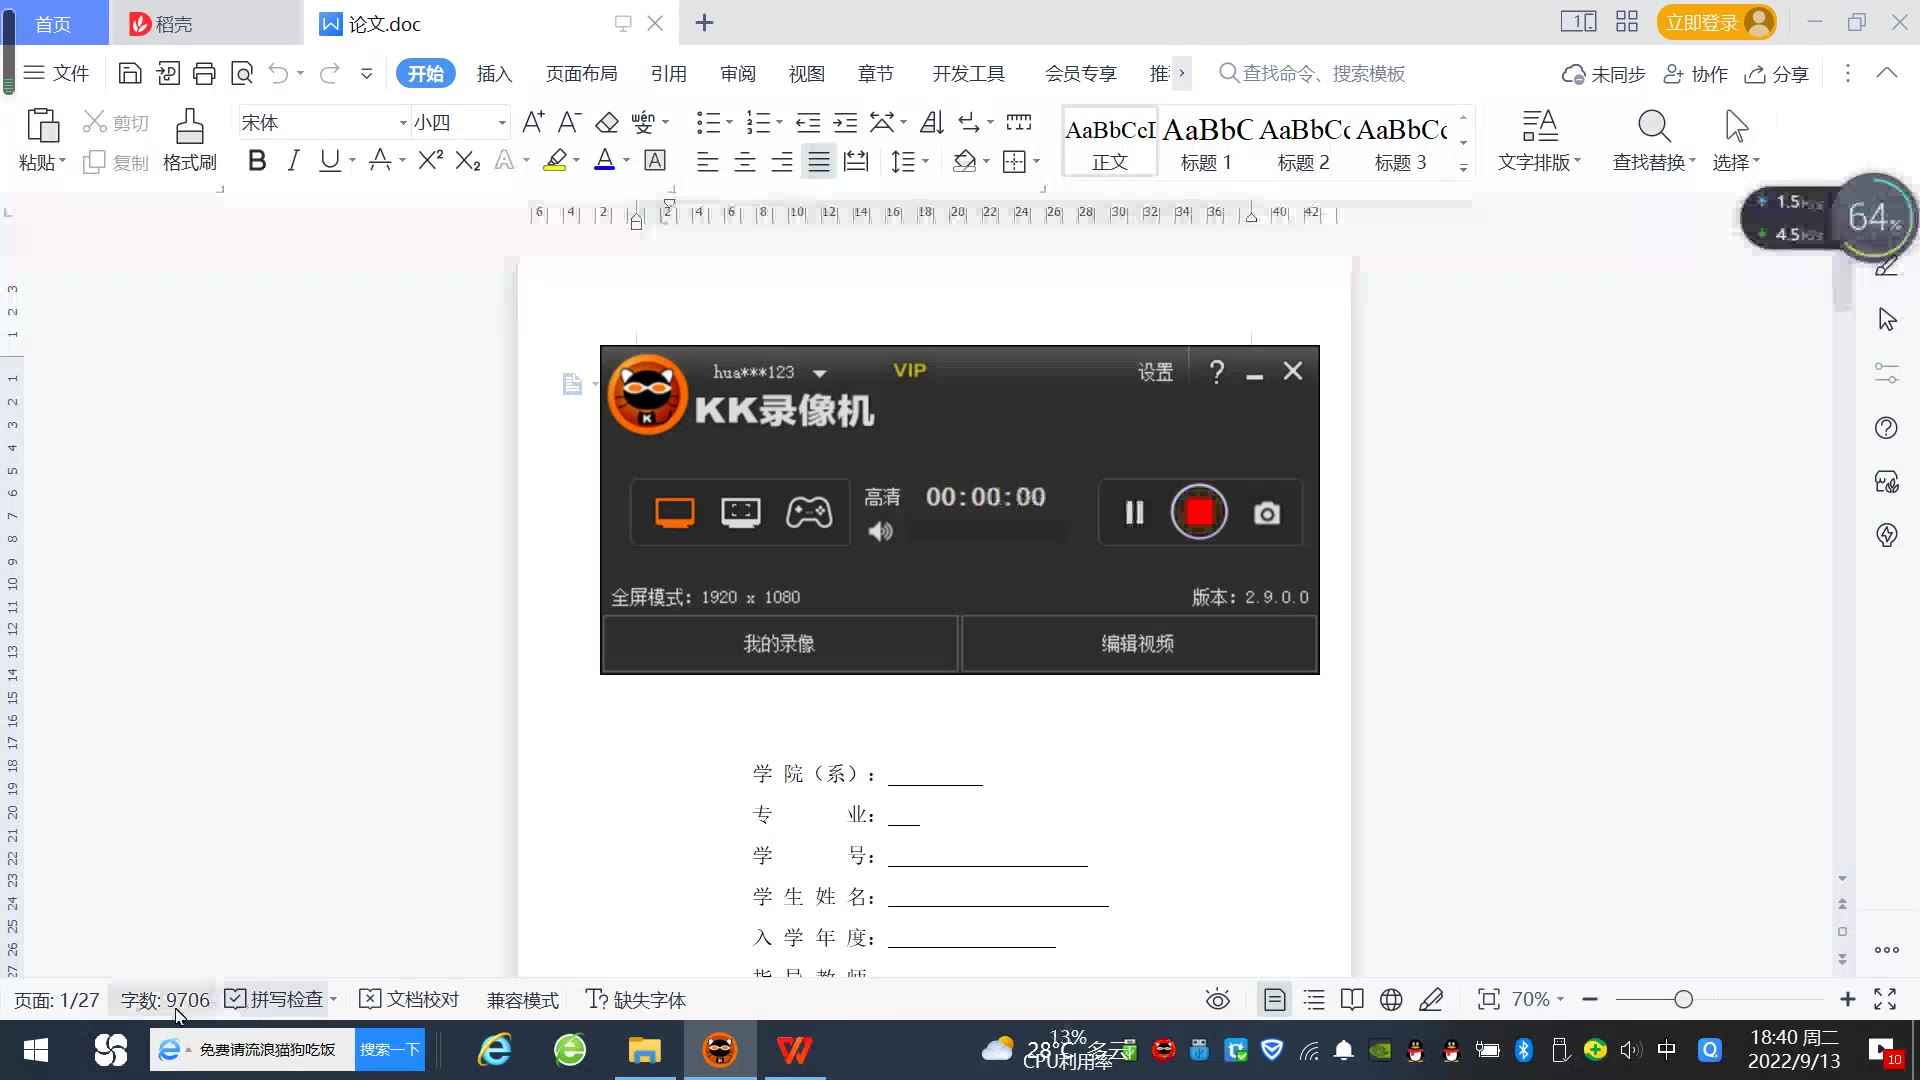
Task: Apply superscript formatting
Action: click(x=430, y=160)
